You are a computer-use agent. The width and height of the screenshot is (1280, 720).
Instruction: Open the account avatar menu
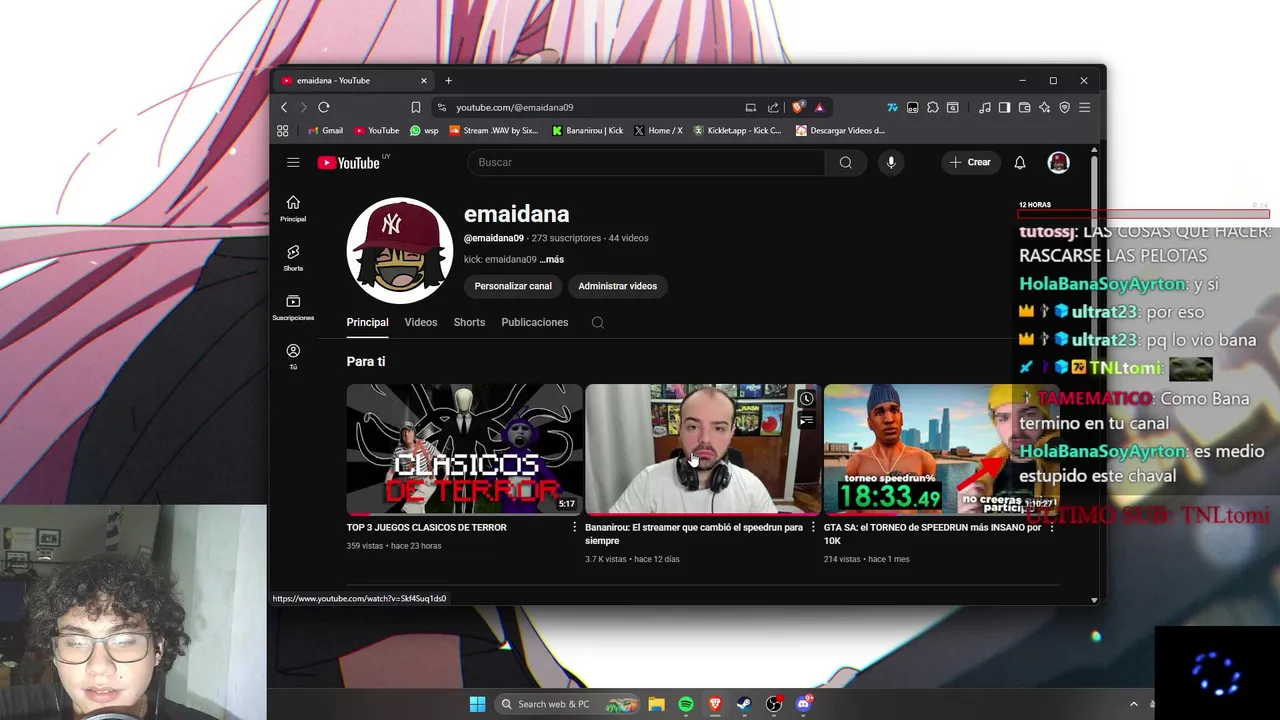pos(1058,162)
